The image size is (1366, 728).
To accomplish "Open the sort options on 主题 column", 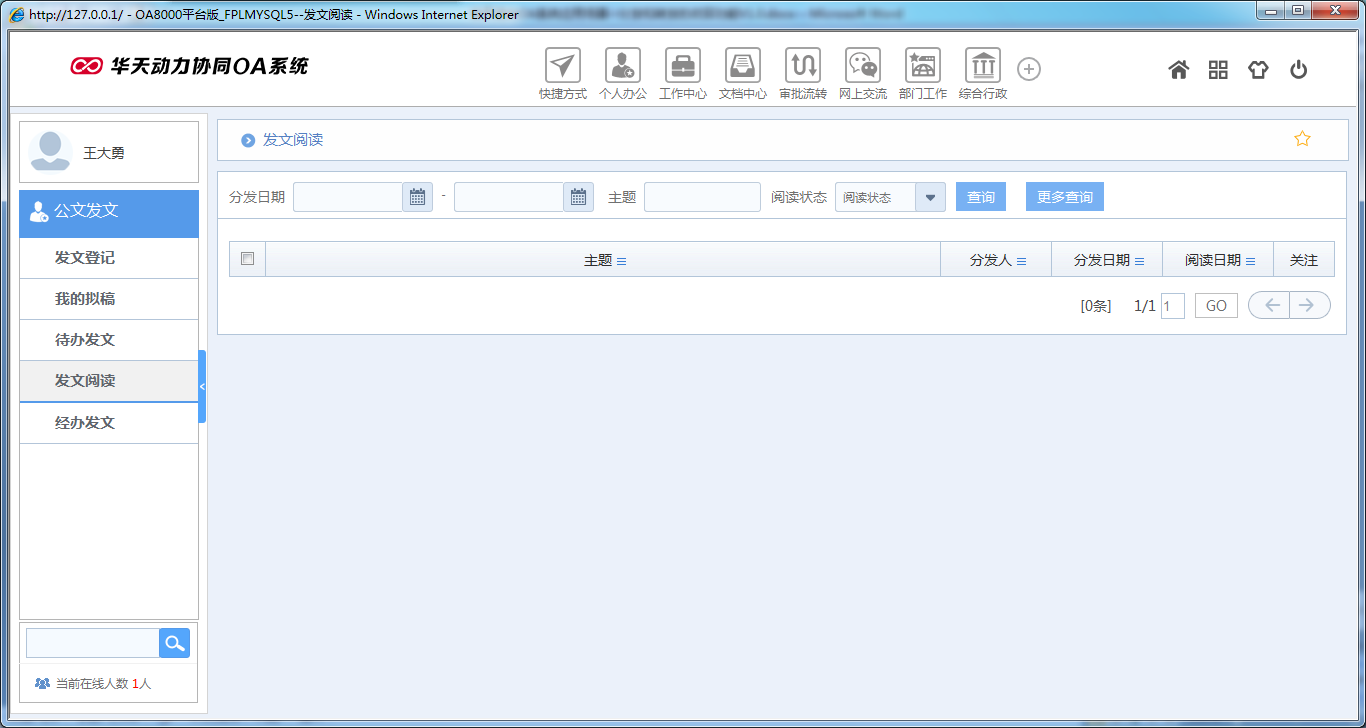I will click(x=622, y=259).
